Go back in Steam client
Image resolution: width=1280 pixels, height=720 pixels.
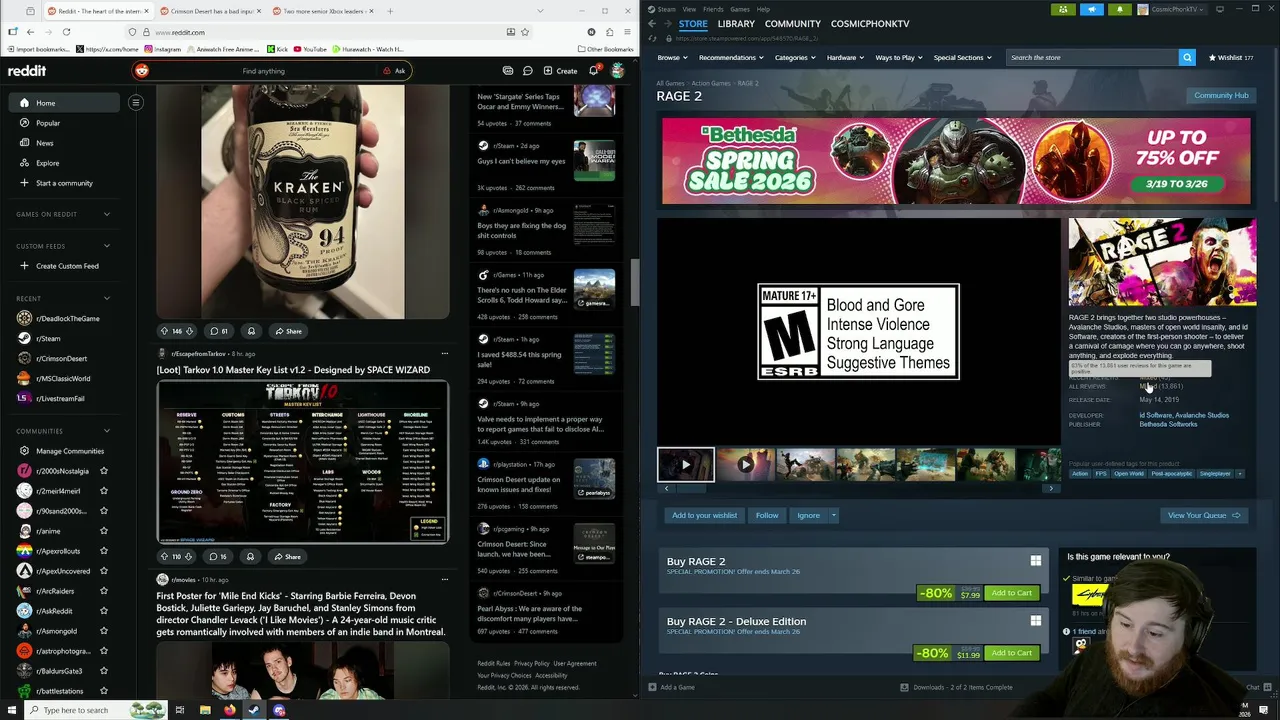tap(652, 23)
